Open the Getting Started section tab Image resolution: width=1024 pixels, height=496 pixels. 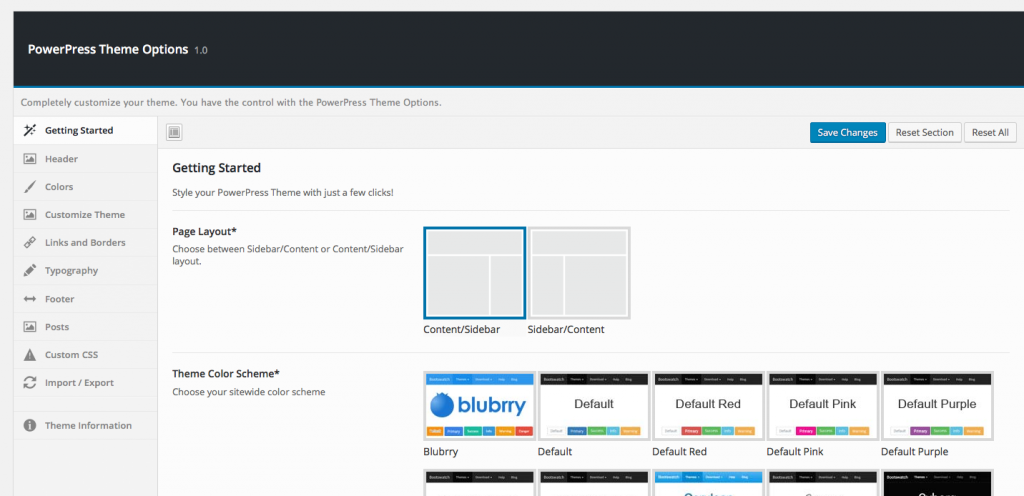point(86,131)
